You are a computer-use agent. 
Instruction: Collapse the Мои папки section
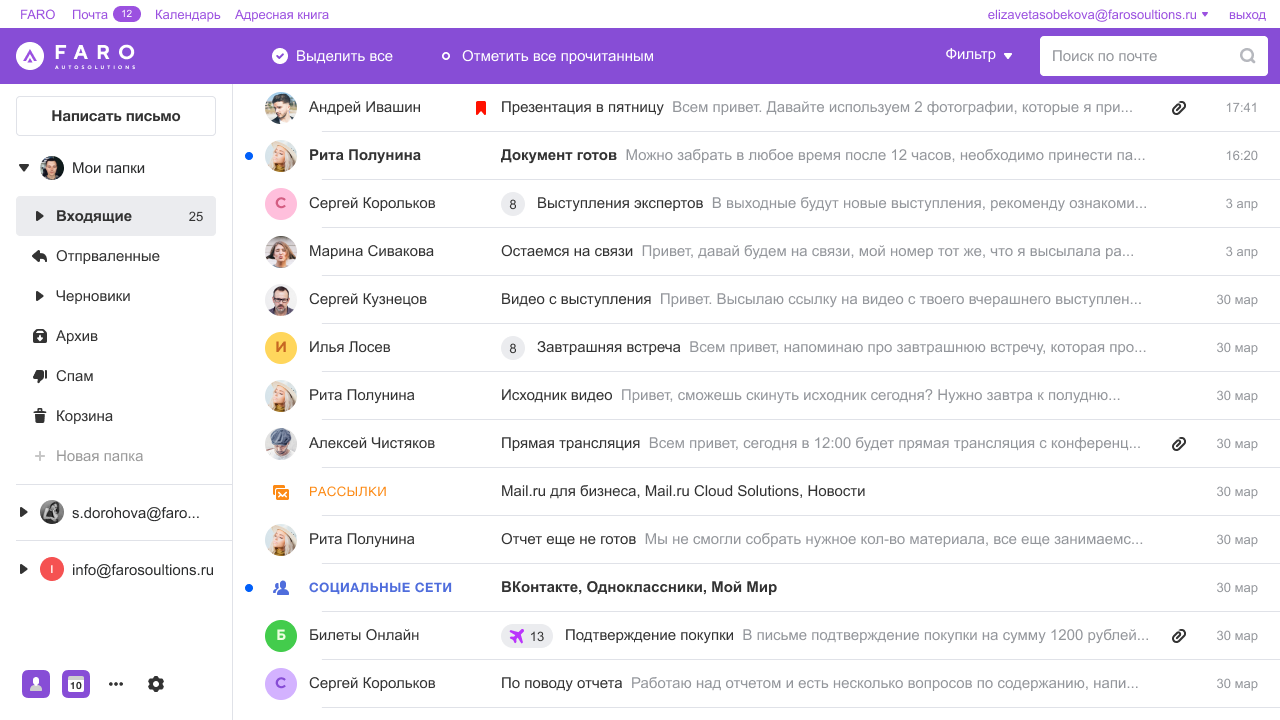click(x=22, y=167)
